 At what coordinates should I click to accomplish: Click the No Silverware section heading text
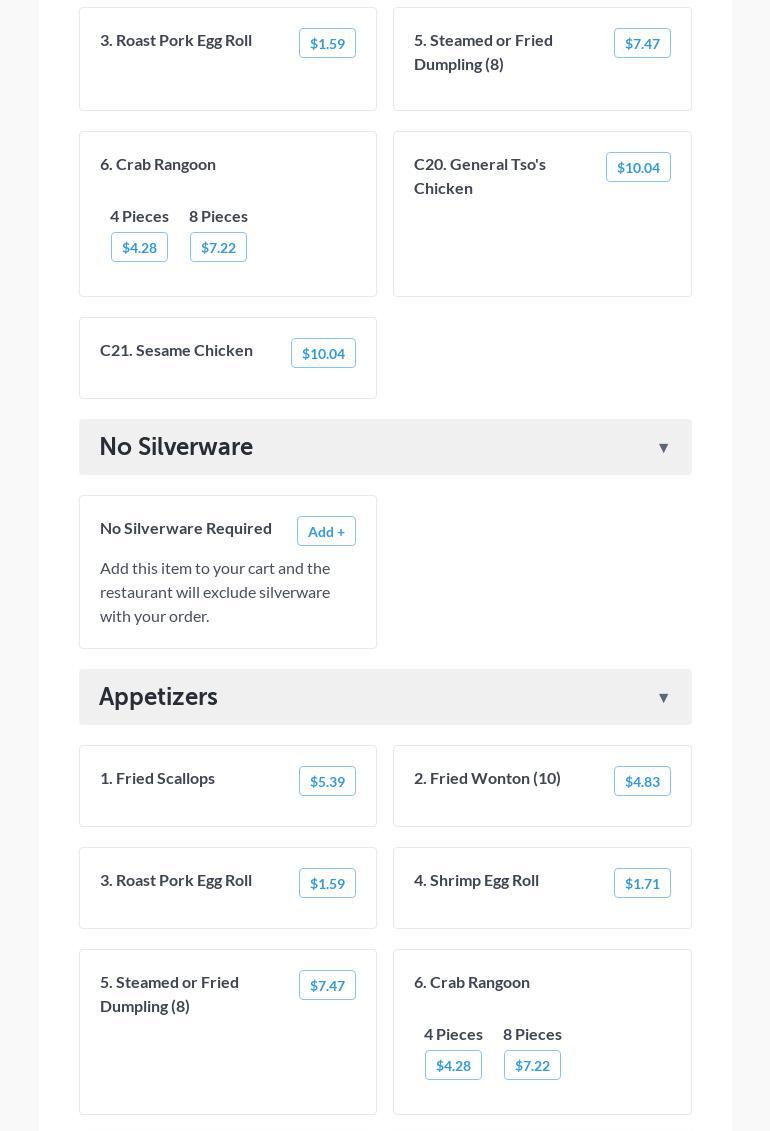[176, 447]
